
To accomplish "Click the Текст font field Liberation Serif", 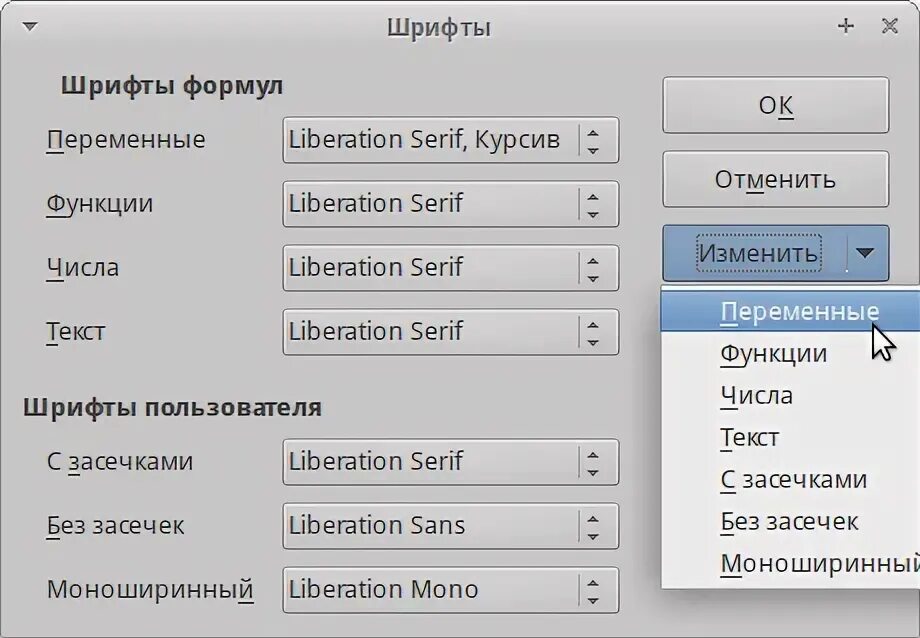I will click(x=430, y=332).
